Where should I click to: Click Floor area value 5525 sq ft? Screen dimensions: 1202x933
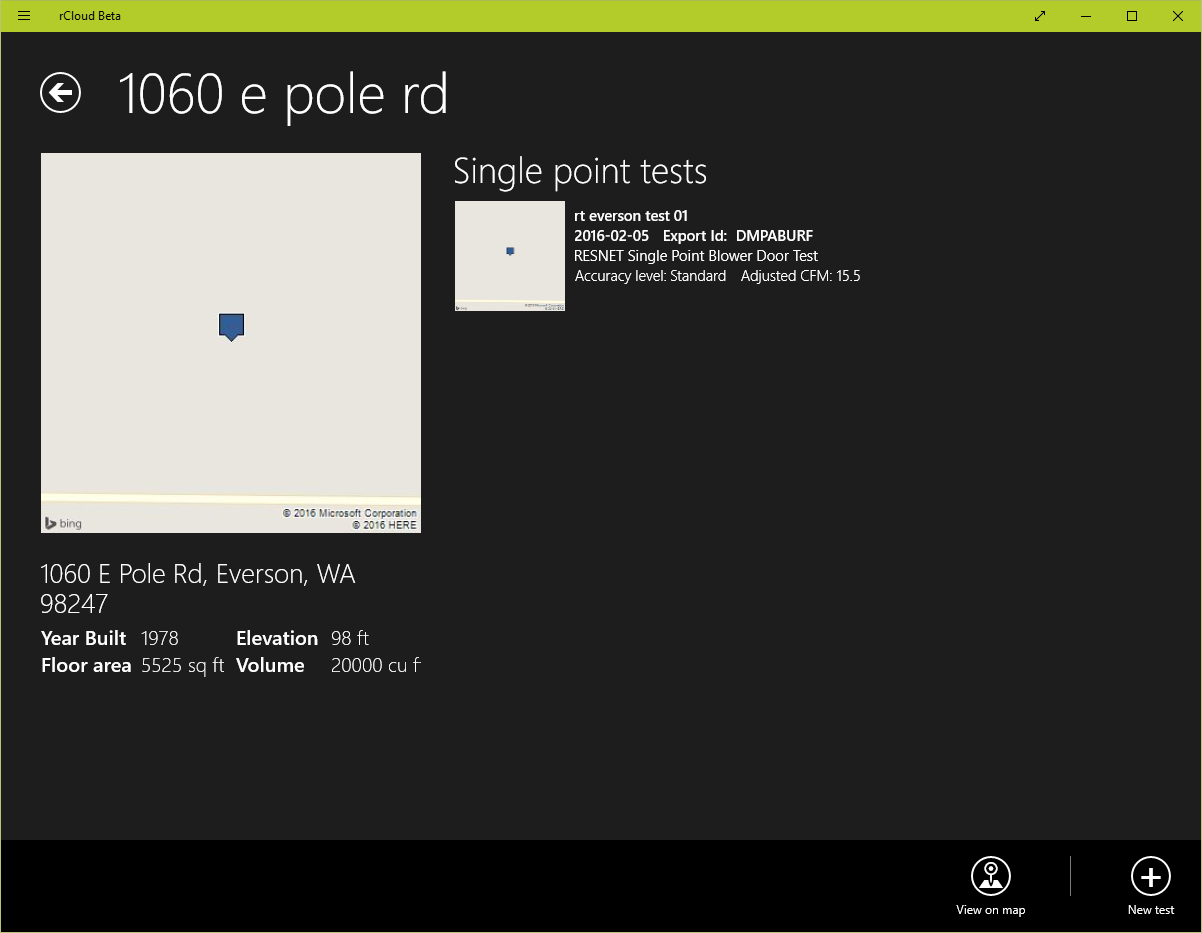click(183, 665)
